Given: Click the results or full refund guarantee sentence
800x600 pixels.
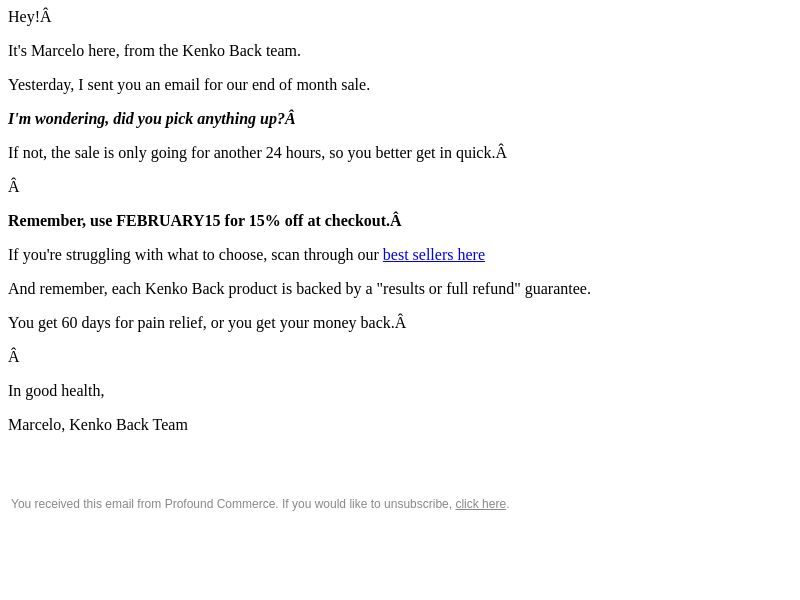Looking at the screenshot, I should tap(299, 289).
